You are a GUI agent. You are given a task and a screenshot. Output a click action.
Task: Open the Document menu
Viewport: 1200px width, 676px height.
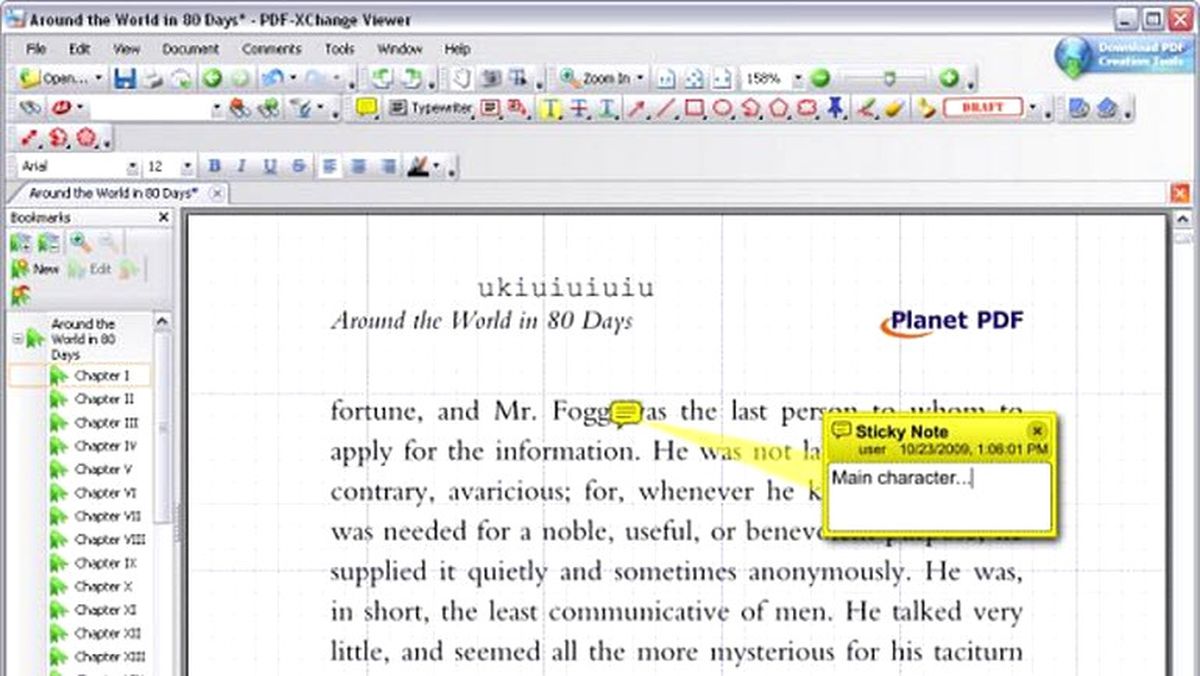coord(190,49)
